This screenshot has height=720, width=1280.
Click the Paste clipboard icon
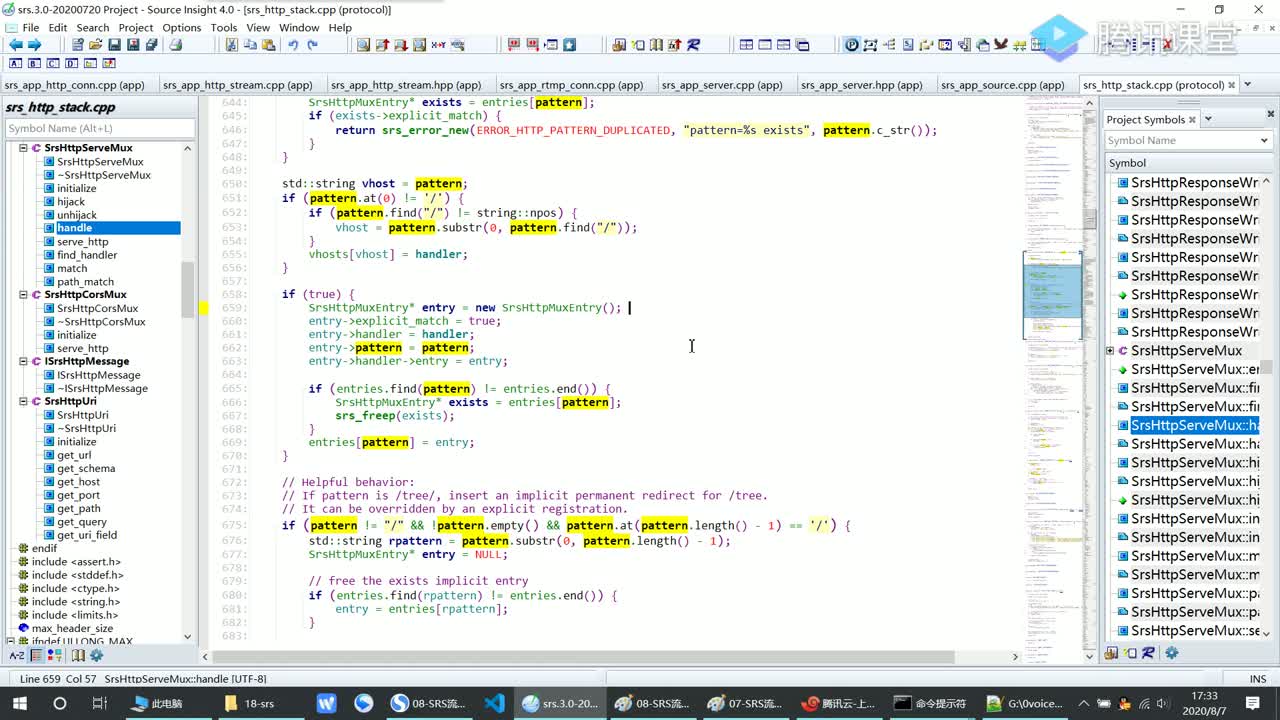(x=269, y=45)
